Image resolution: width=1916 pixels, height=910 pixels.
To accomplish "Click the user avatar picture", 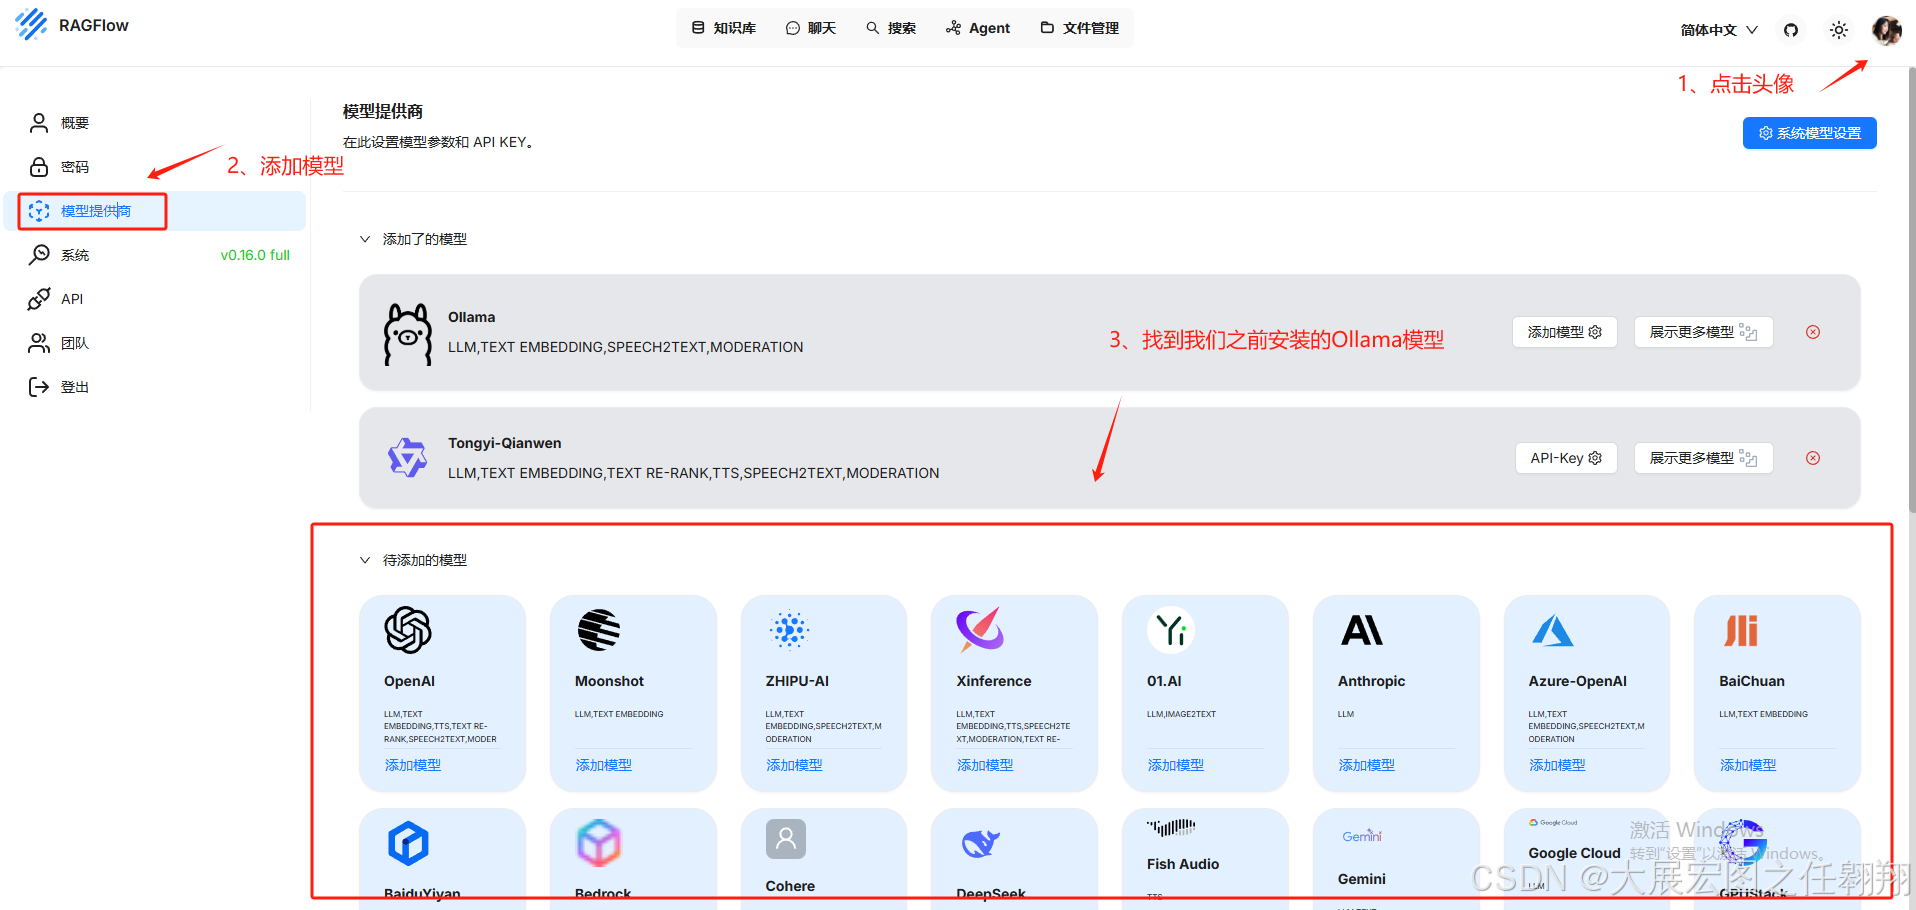I will point(1887,30).
